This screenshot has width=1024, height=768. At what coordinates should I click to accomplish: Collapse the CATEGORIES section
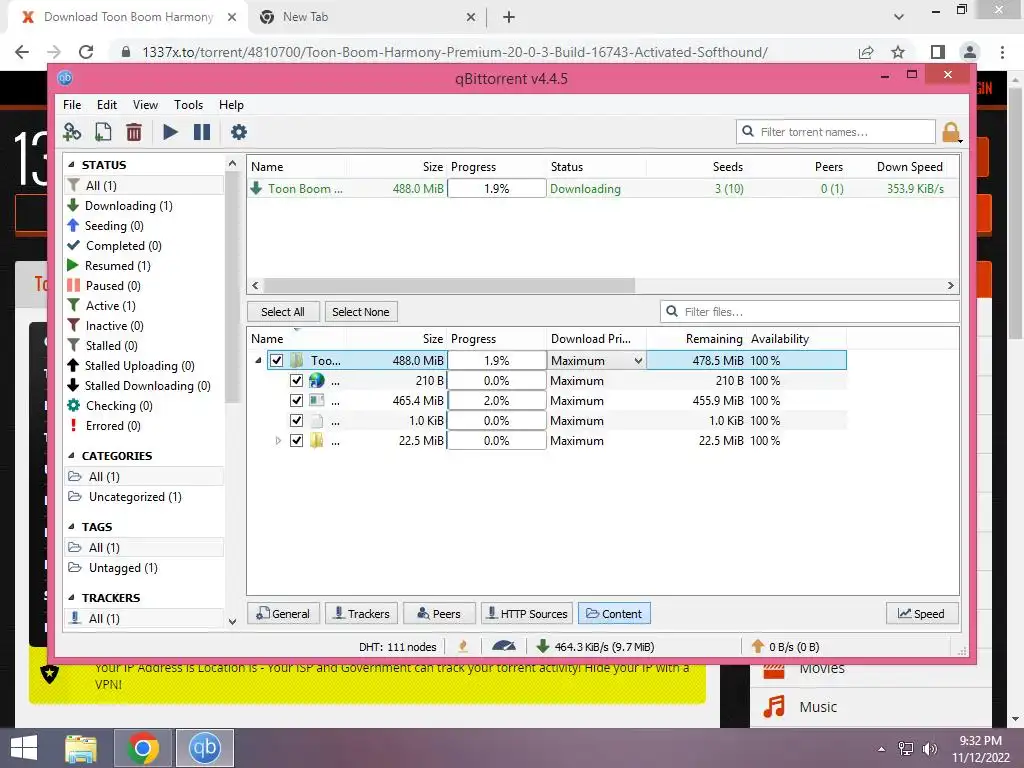point(71,456)
